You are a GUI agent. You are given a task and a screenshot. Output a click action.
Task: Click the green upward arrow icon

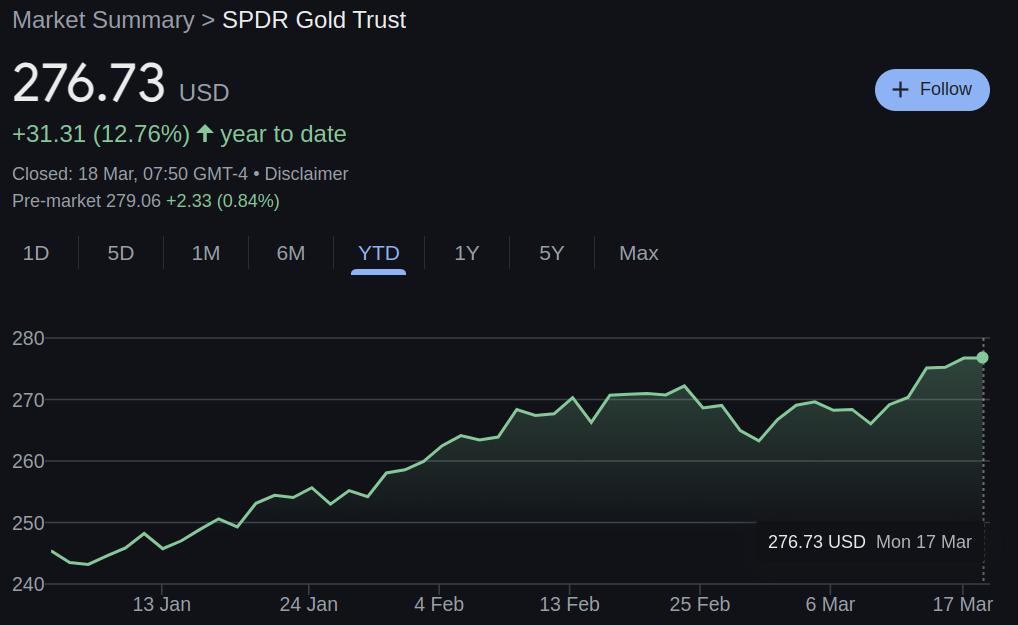(205, 133)
